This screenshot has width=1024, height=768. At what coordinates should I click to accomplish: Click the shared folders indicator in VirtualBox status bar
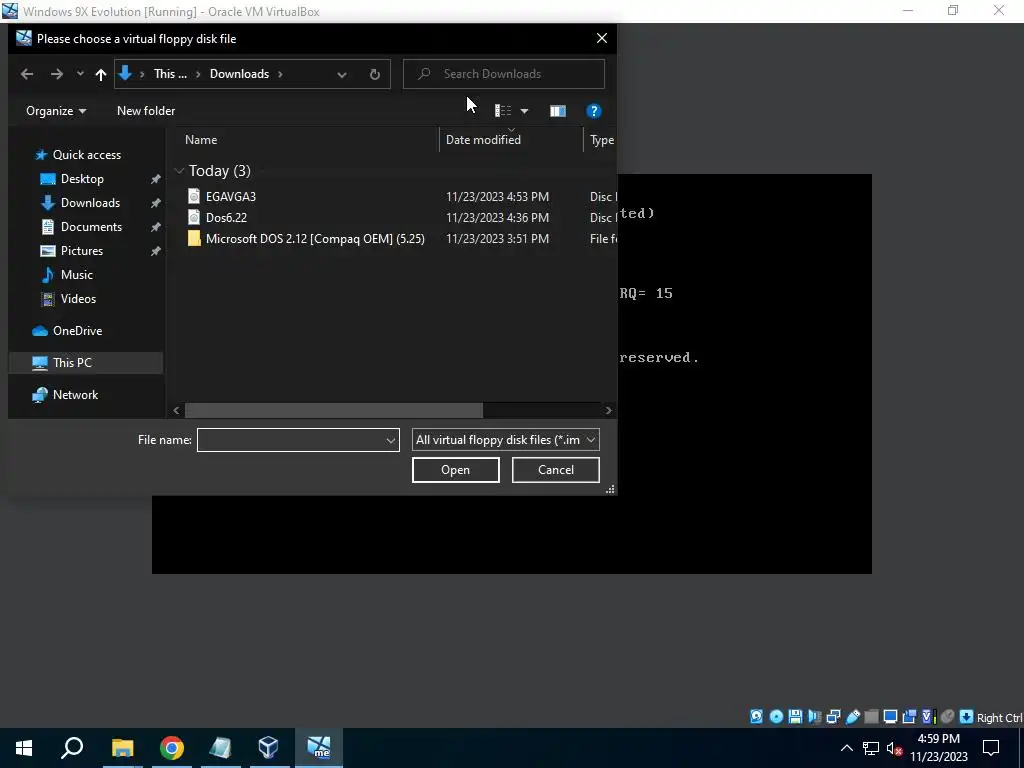click(x=871, y=716)
